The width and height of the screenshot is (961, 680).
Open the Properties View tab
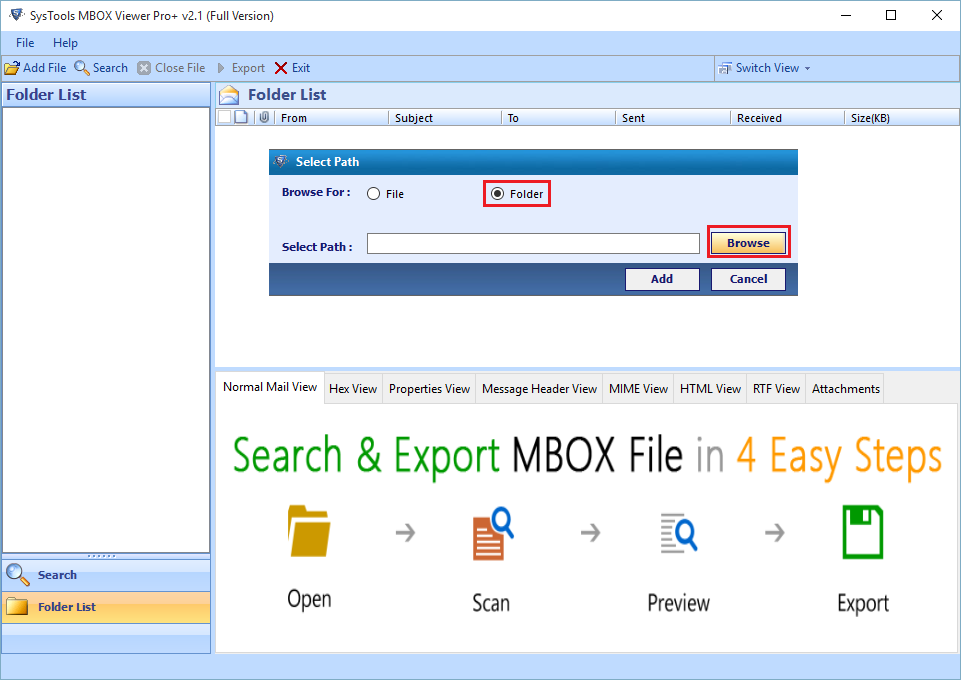[429, 389]
